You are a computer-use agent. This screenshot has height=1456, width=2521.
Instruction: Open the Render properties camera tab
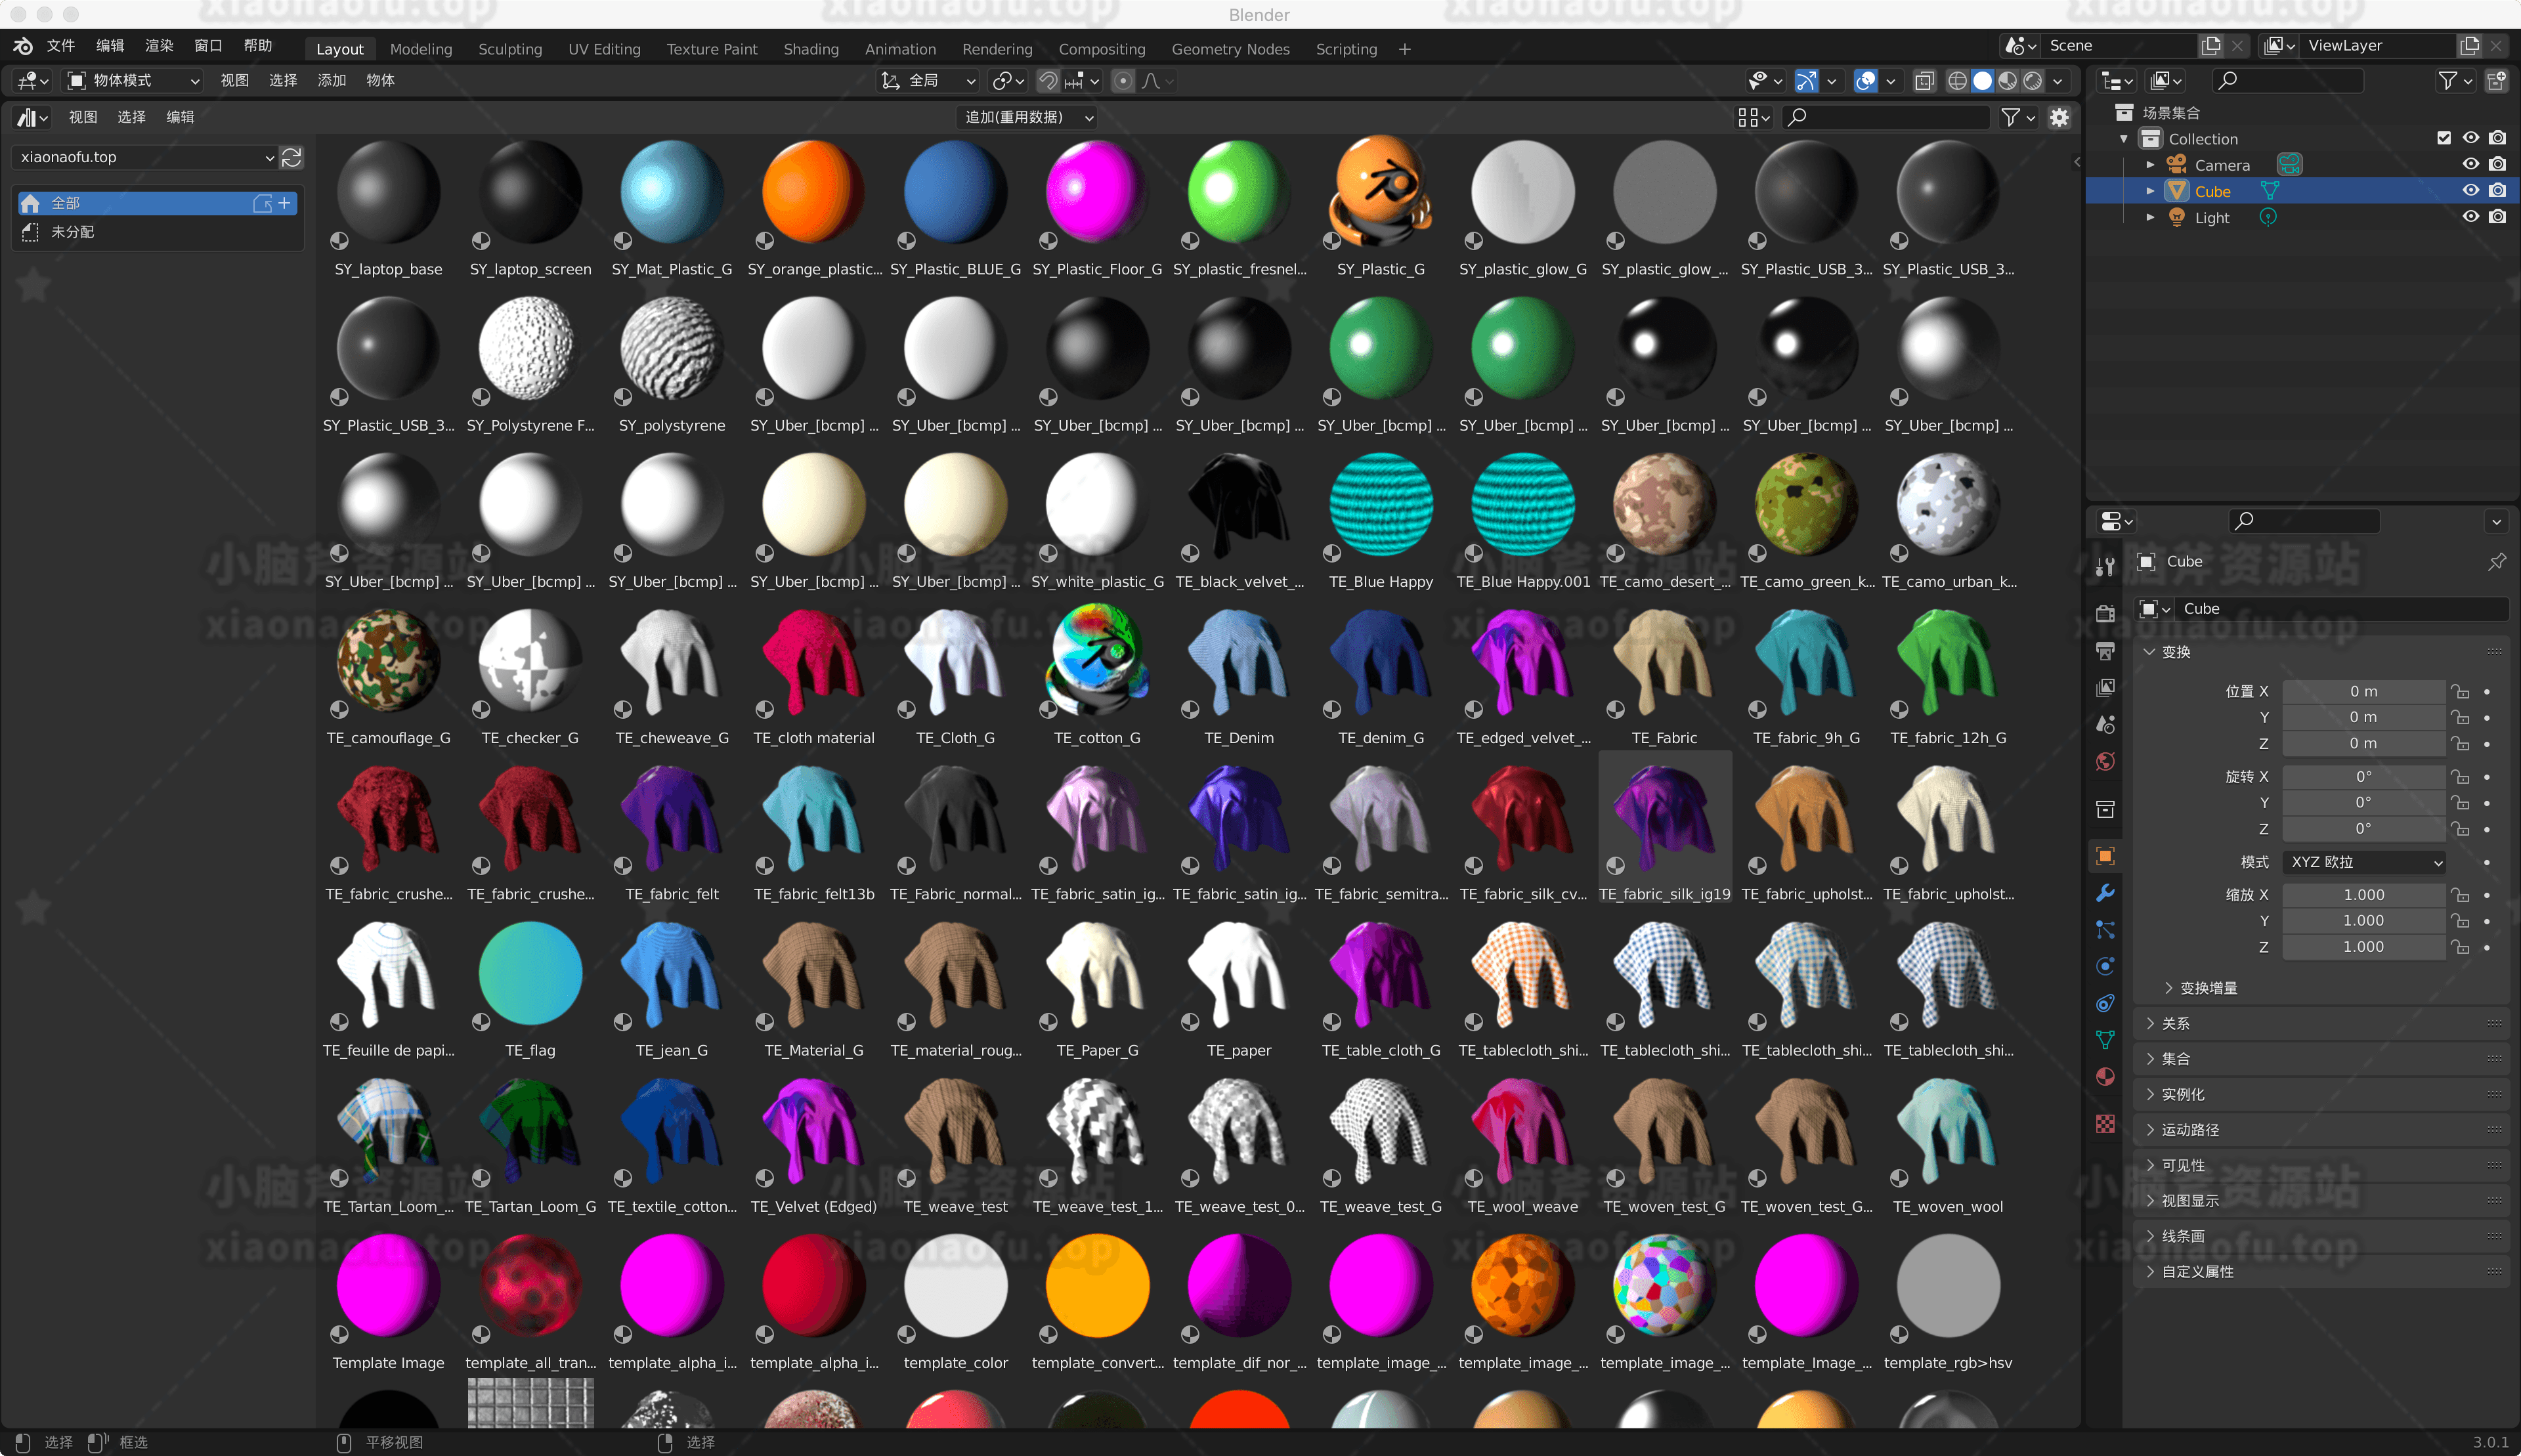click(2105, 613)
